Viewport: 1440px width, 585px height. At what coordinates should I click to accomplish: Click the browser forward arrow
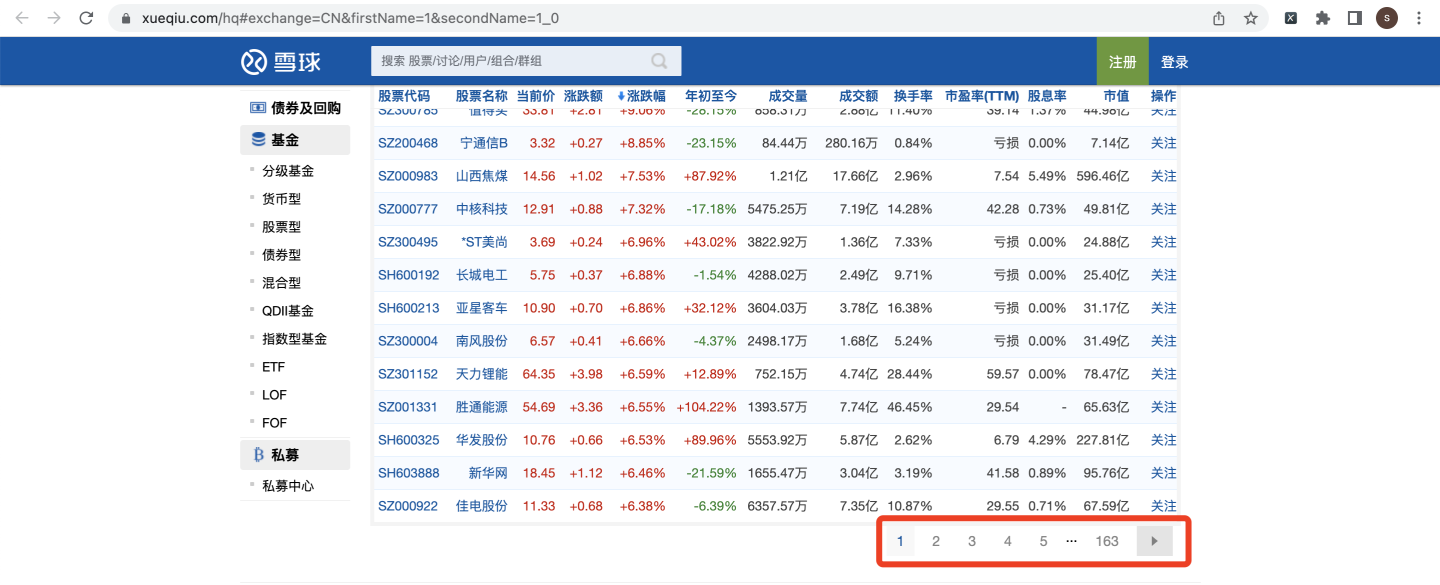tap(54, 18)
